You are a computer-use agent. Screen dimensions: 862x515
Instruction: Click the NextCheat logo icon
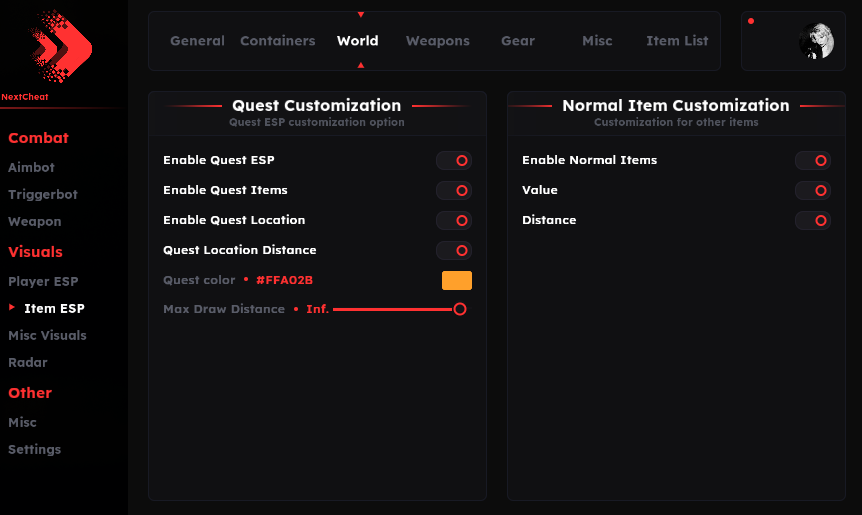pyautogui.click(x=60, y=46)
